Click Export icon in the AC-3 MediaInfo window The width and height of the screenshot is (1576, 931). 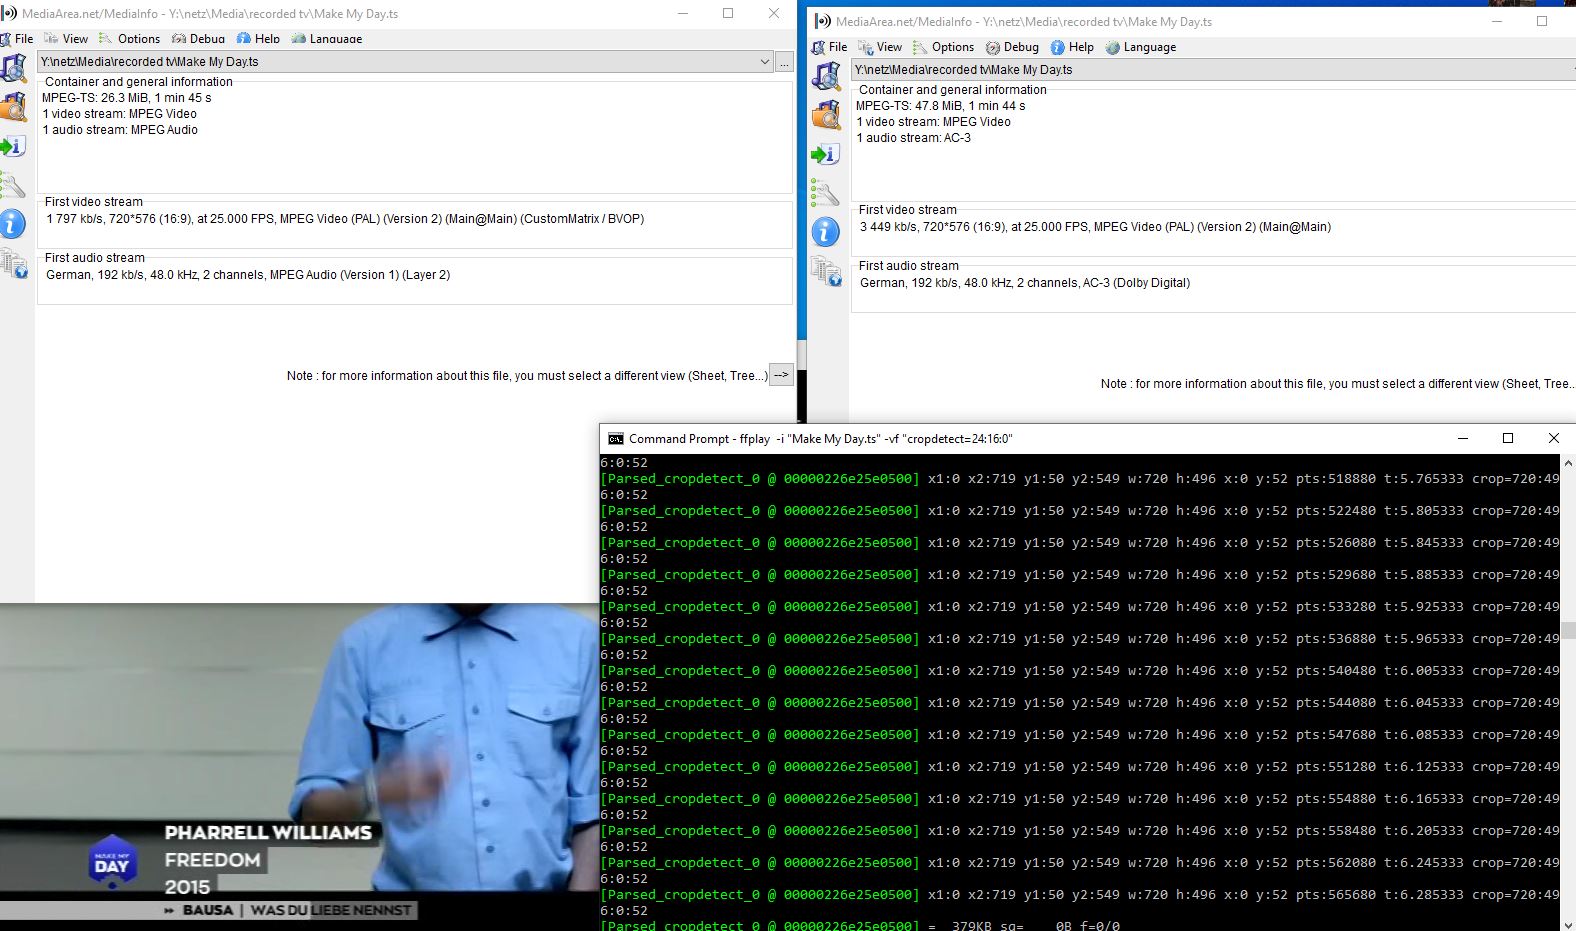point(825,154)
